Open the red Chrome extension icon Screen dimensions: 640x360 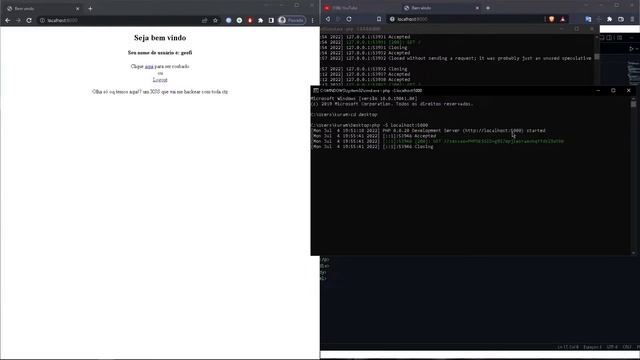250,20
